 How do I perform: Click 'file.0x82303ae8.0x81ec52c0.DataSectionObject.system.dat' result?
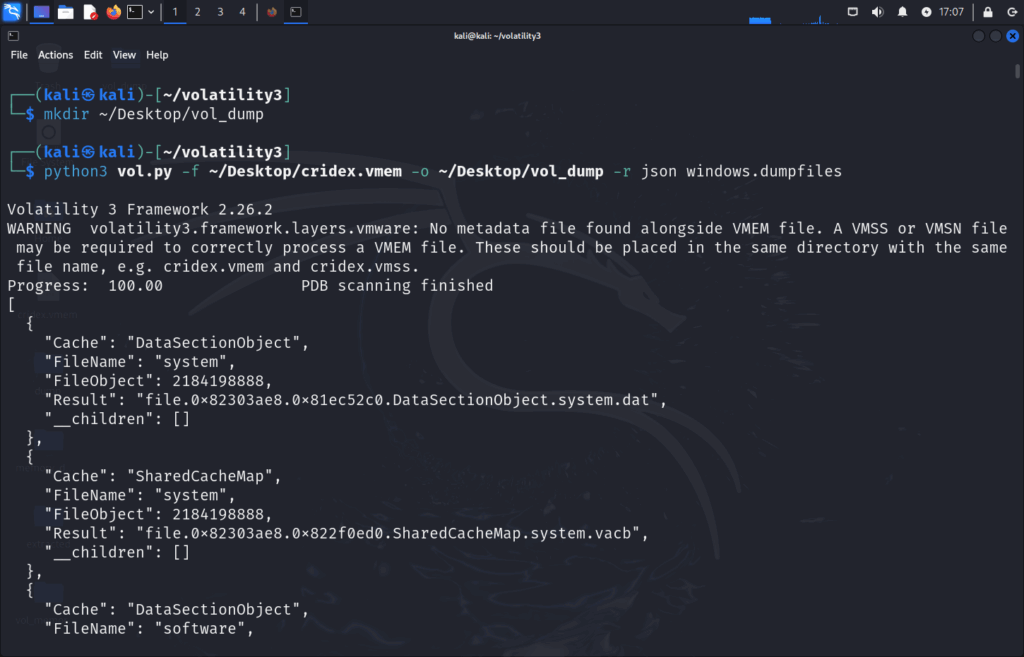click(x=397, y=400)
